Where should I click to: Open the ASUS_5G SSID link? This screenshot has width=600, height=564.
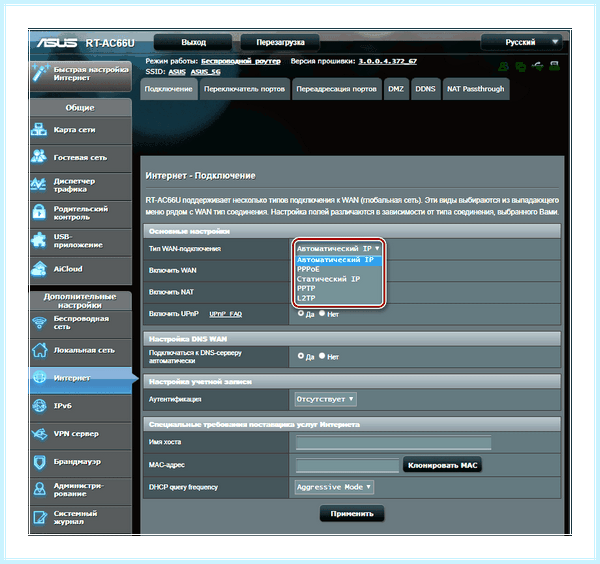tap(205, 72)
